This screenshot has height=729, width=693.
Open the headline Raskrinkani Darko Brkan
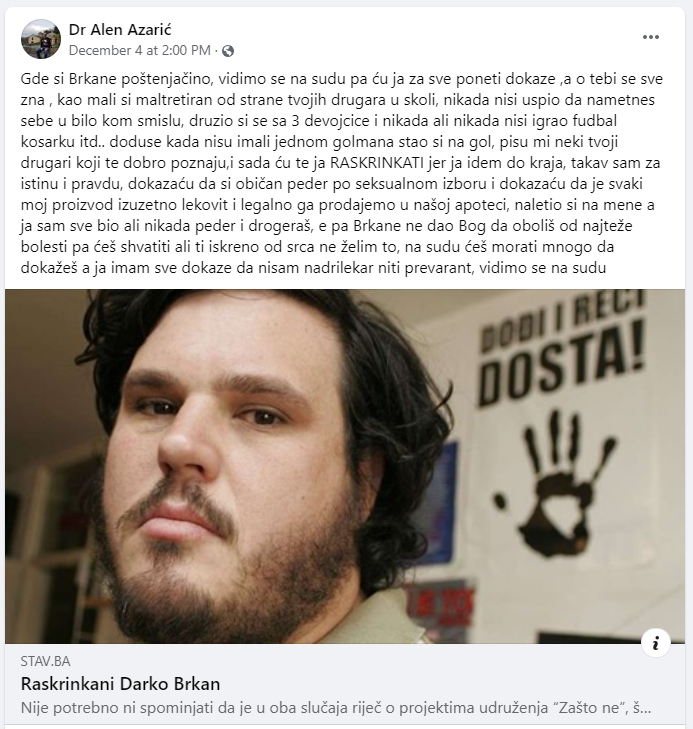pyautogui.click(x=120, y=684)
